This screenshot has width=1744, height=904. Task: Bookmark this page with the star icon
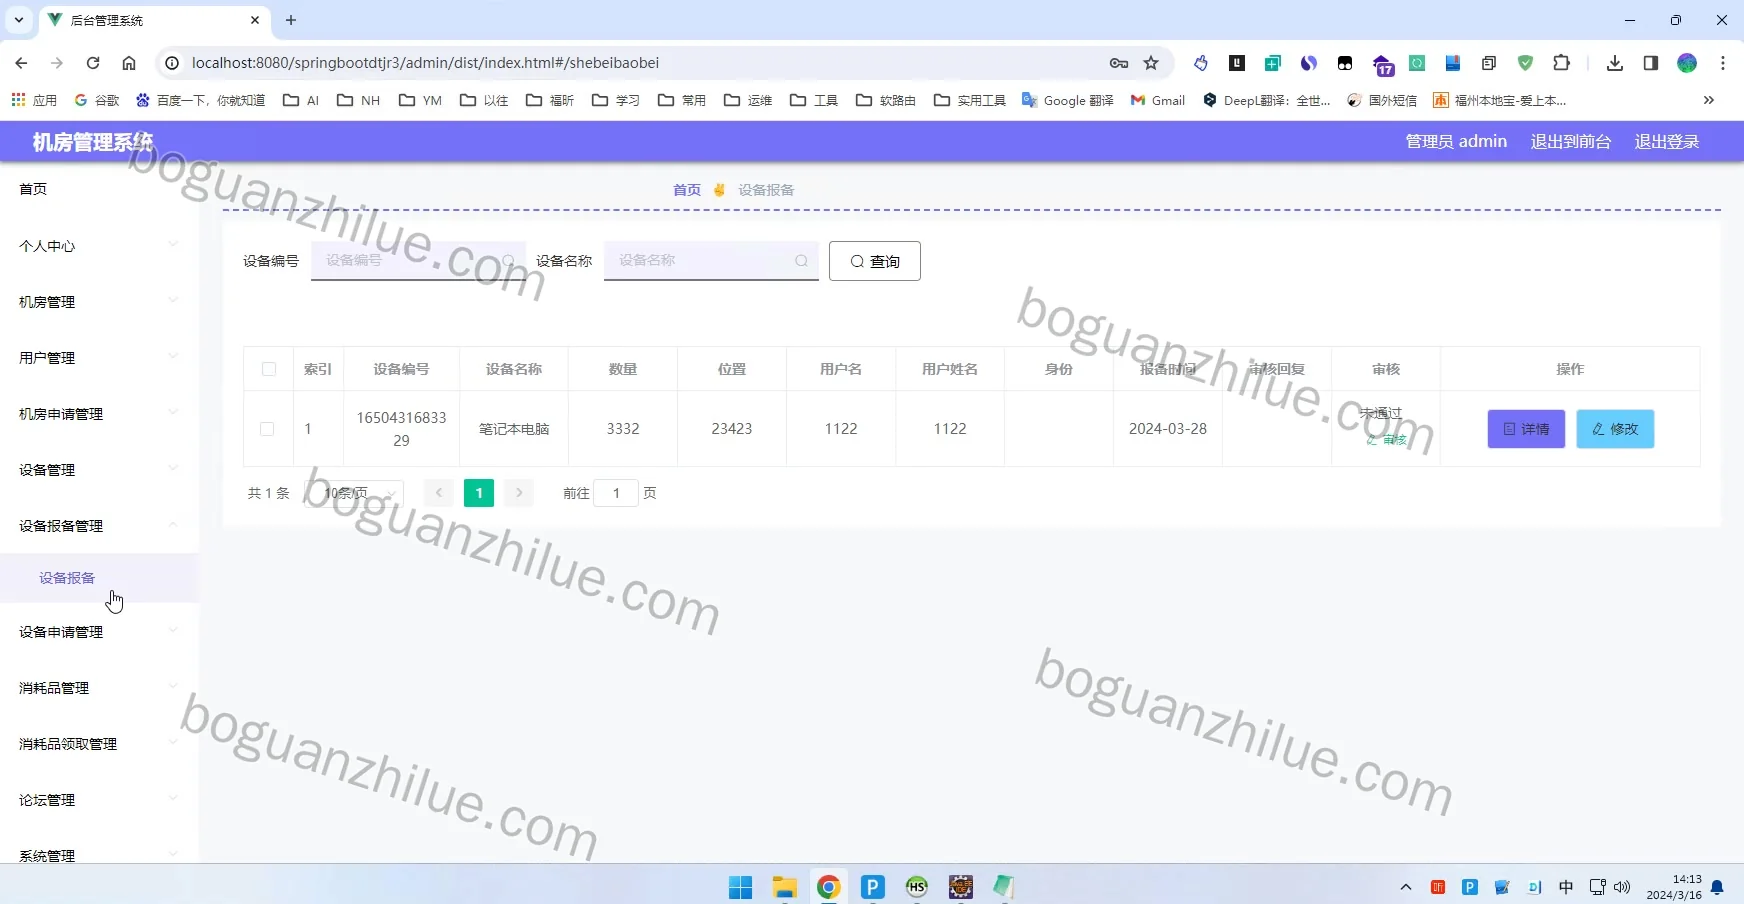pos(1151,63)
